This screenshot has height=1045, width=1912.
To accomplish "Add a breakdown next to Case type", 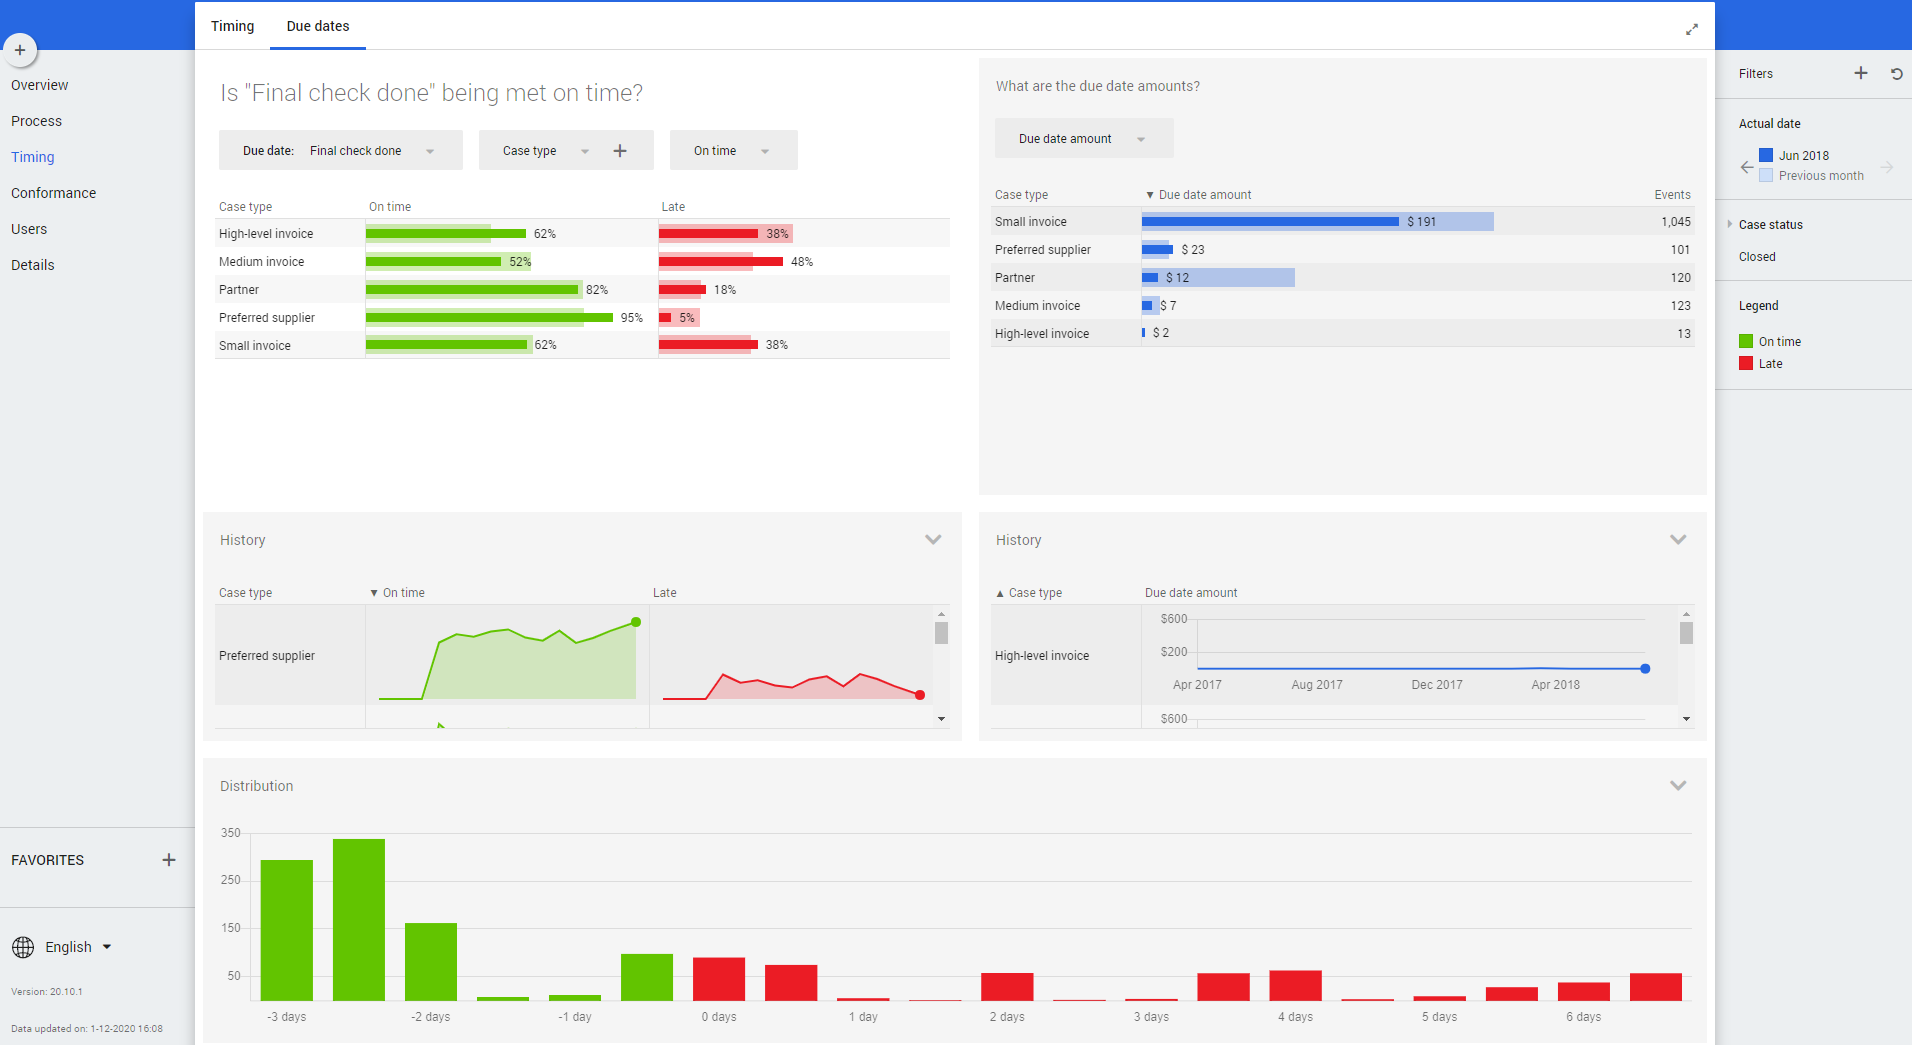I will 620,151.
